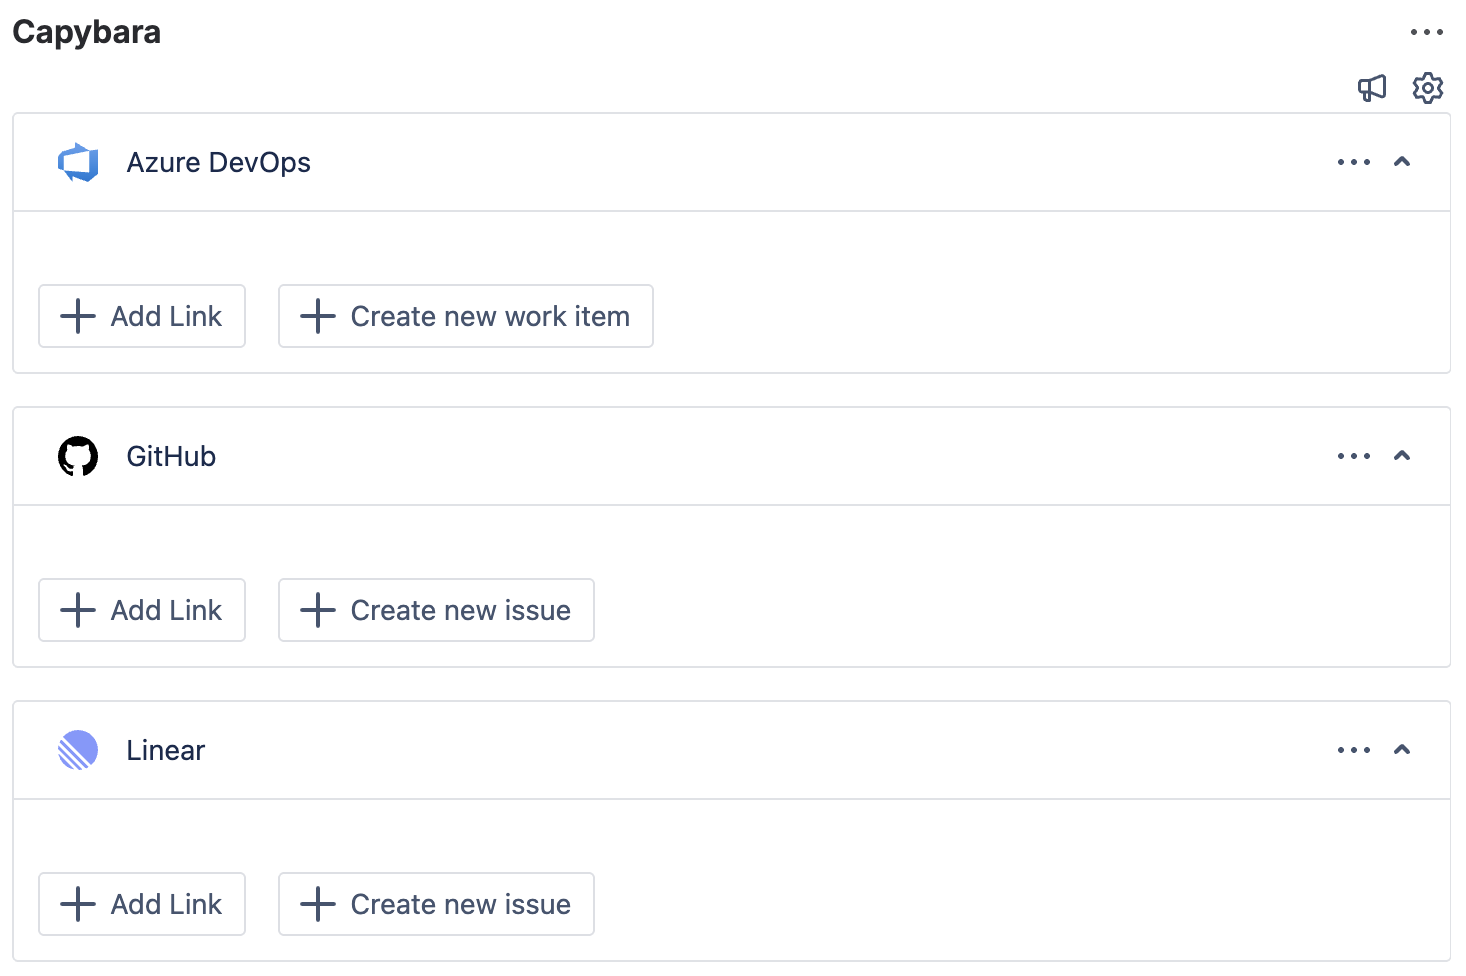Click the GitHub octocat logo
1466x976 pixels.
[78, 456]
